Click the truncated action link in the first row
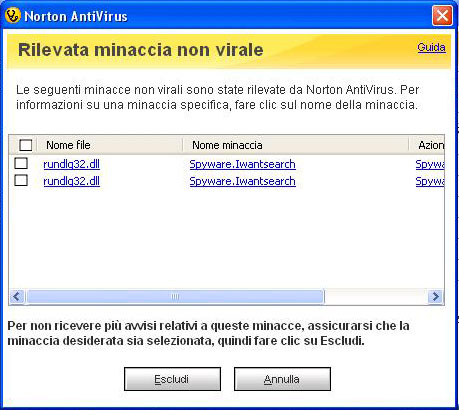The image size is (459, 410). (x=430, y=164)
